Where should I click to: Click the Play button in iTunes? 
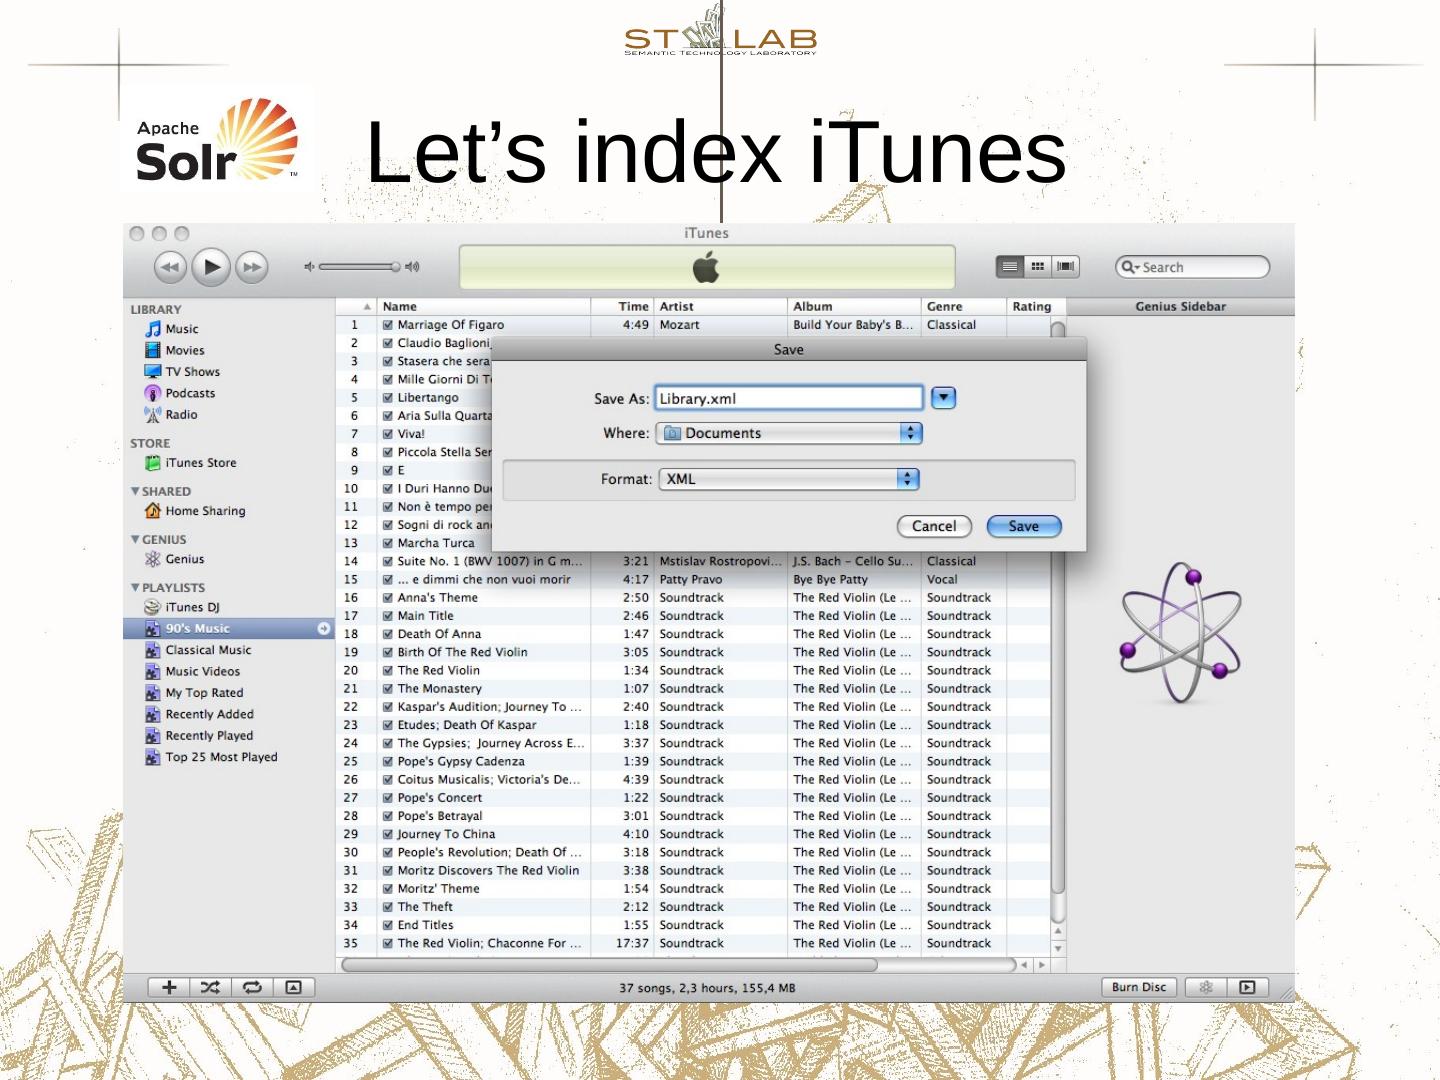click(211, 267)
